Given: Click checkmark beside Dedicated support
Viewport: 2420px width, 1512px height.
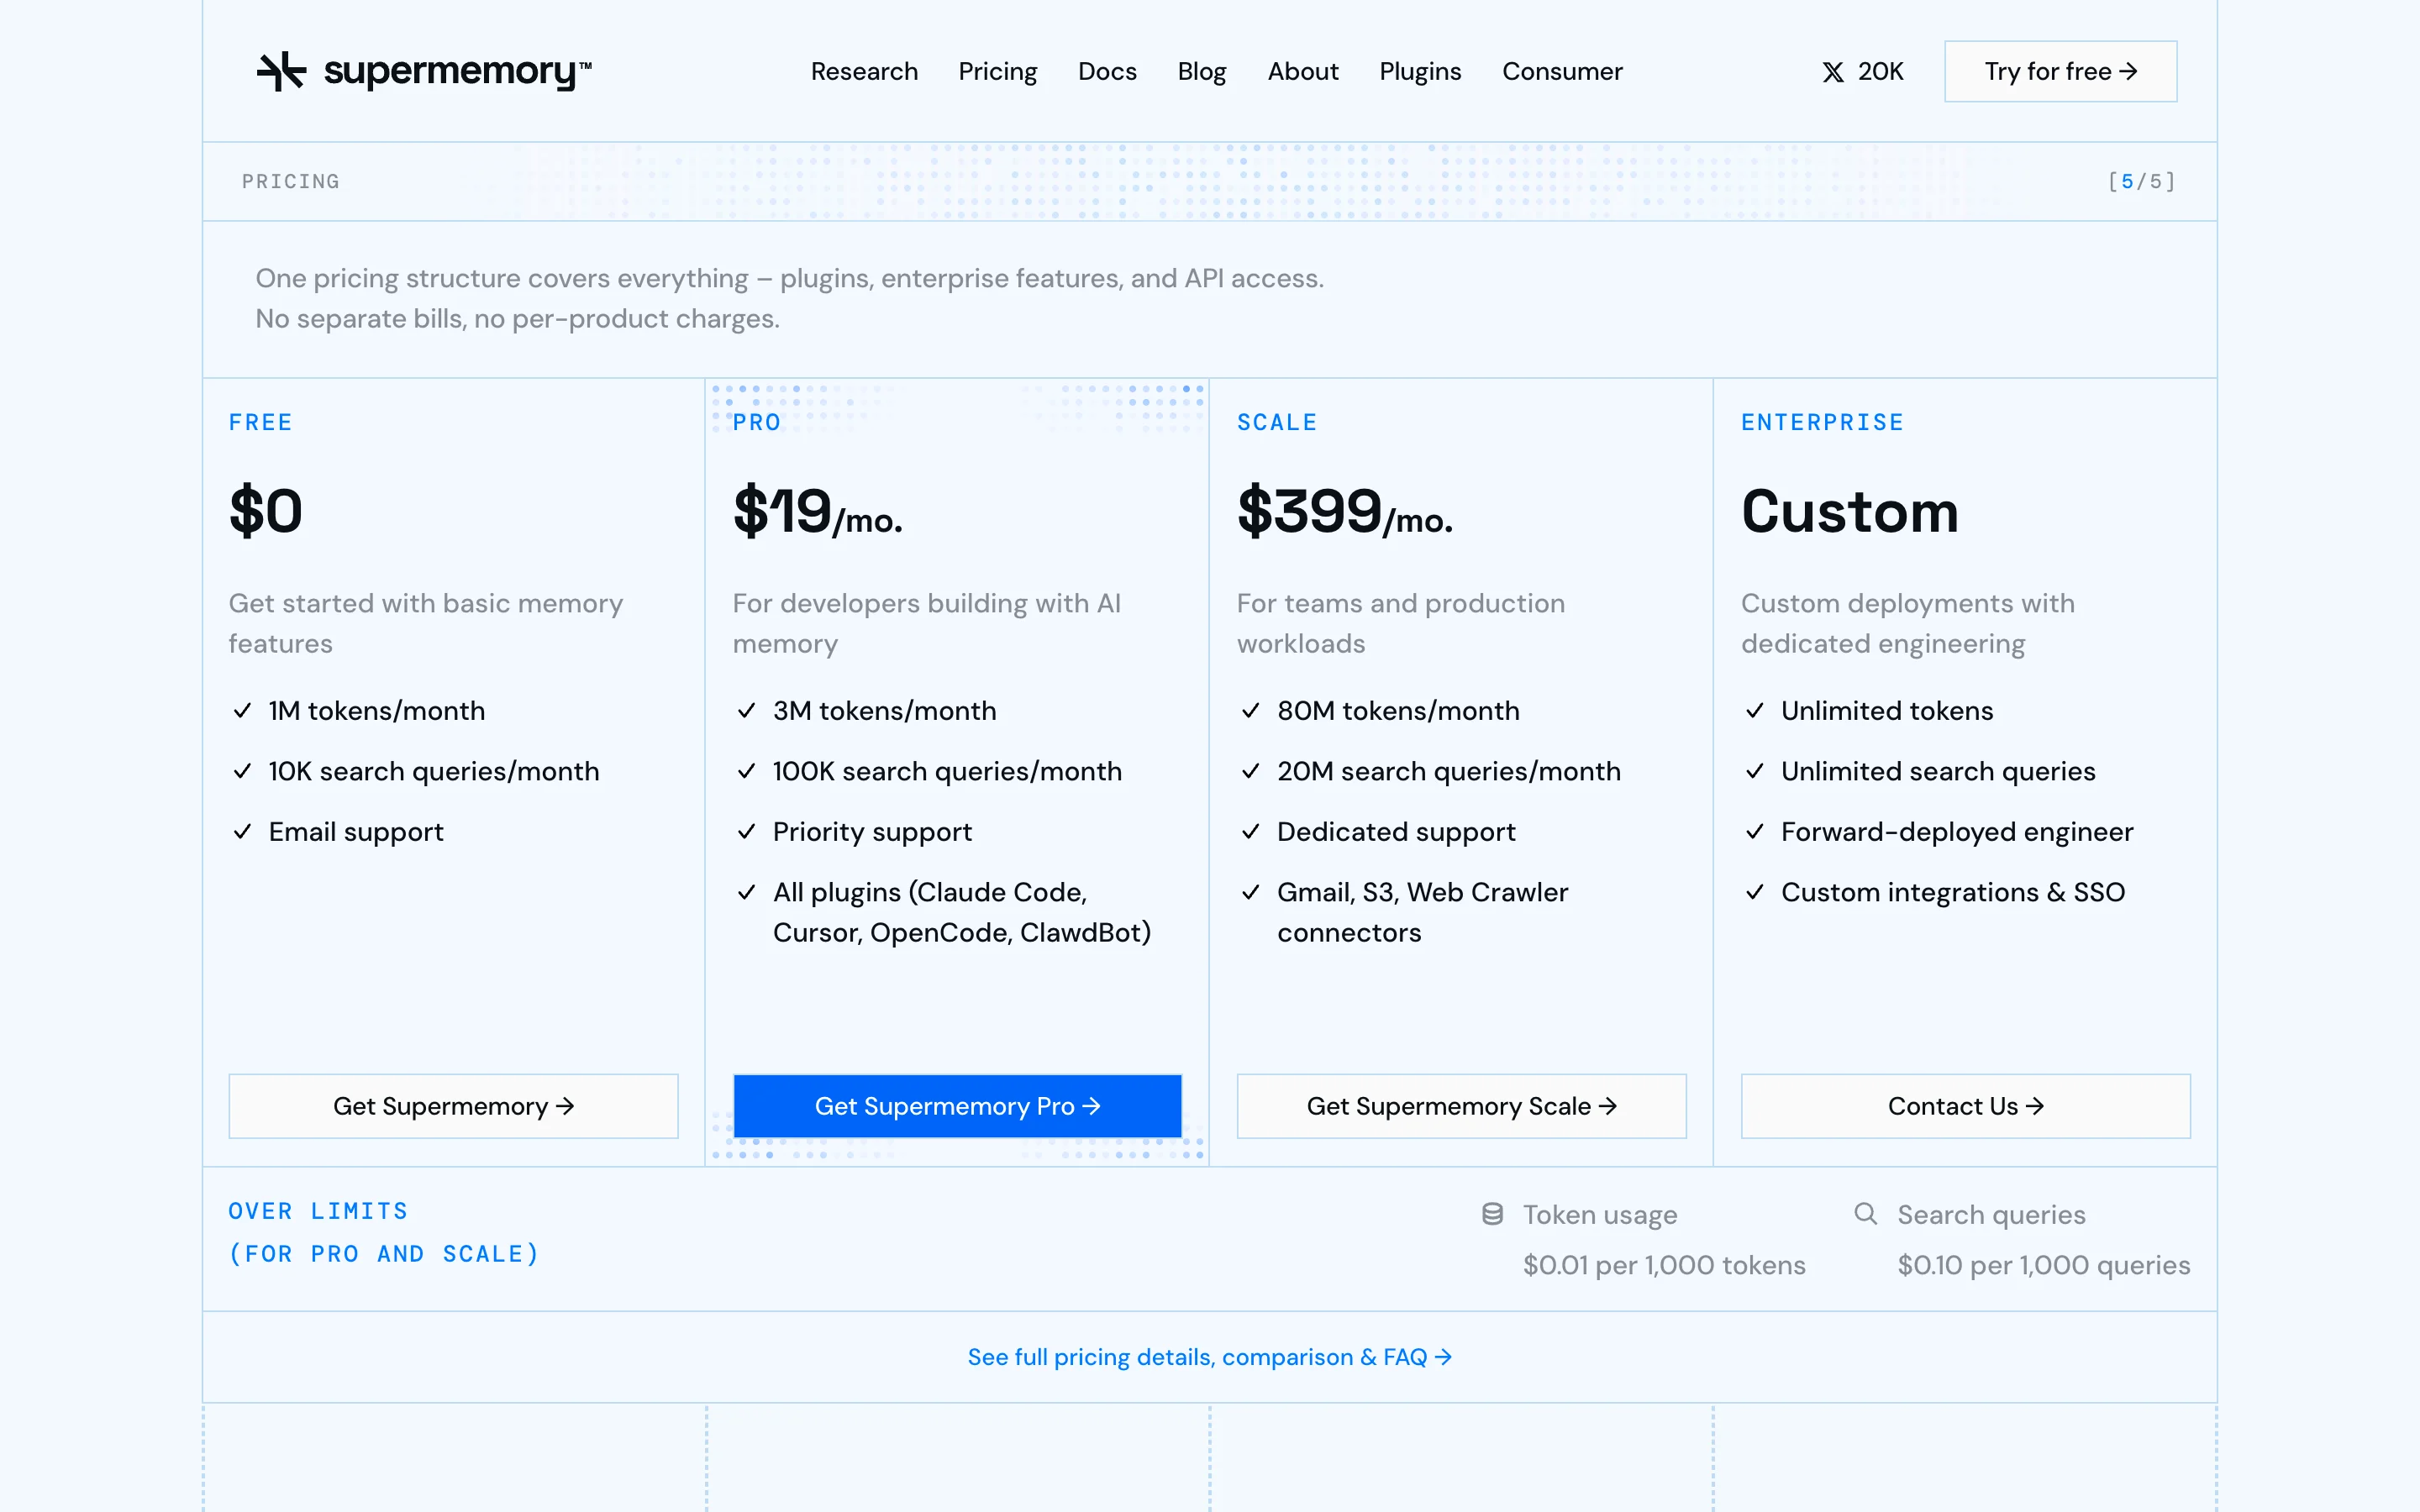Looking at the screenshot, I should tap(1250, 832).
